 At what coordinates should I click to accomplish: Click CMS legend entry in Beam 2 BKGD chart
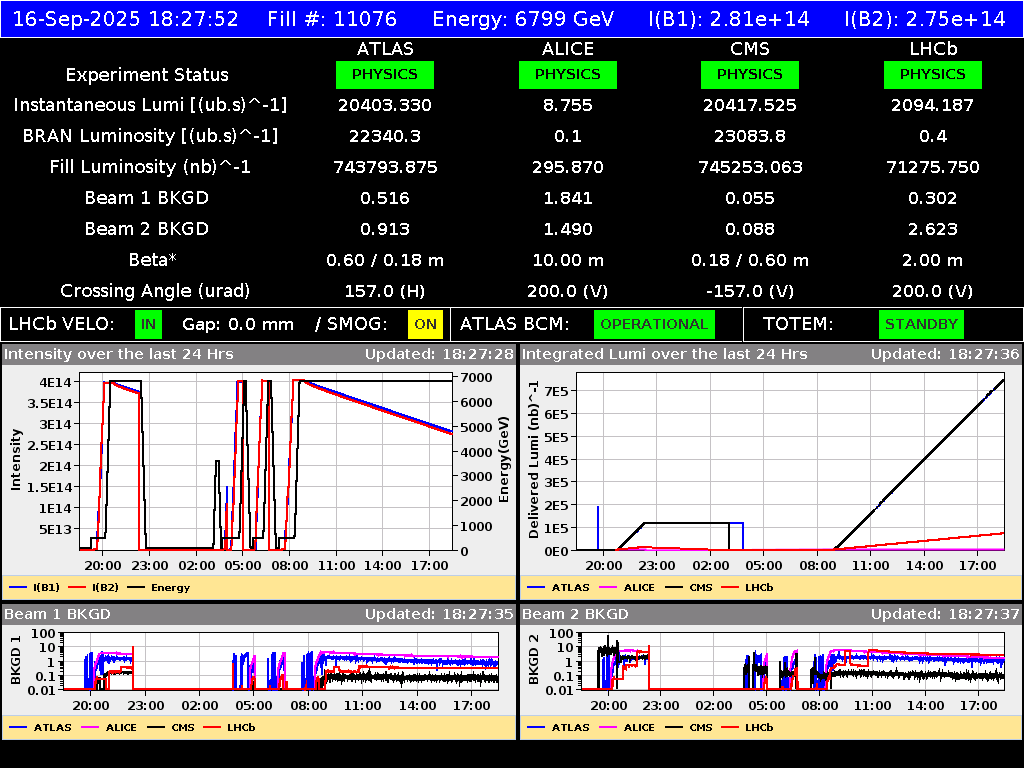pos(689,727)
